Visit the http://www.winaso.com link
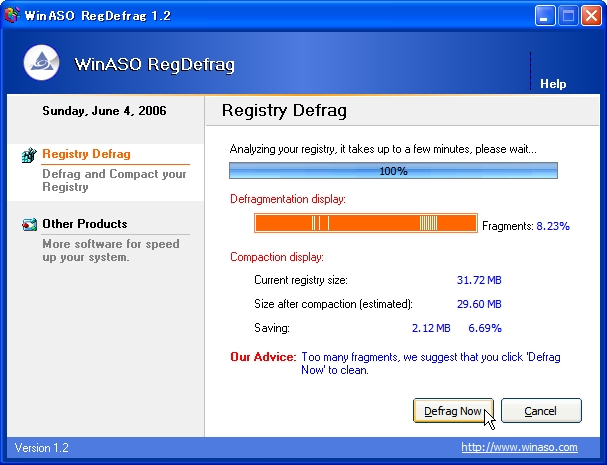The height and width of the screenshot is (465, 607). tap(519, 448)
